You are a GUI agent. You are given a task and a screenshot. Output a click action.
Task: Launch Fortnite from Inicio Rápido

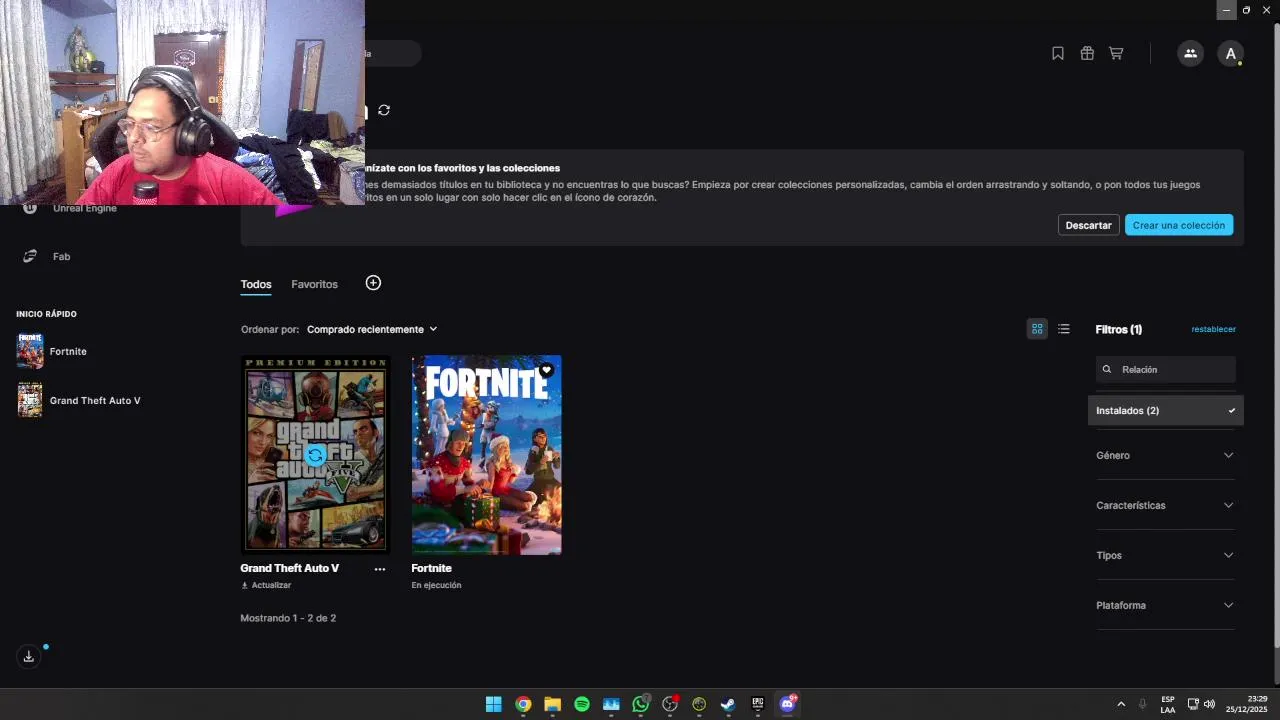(52, 352)
